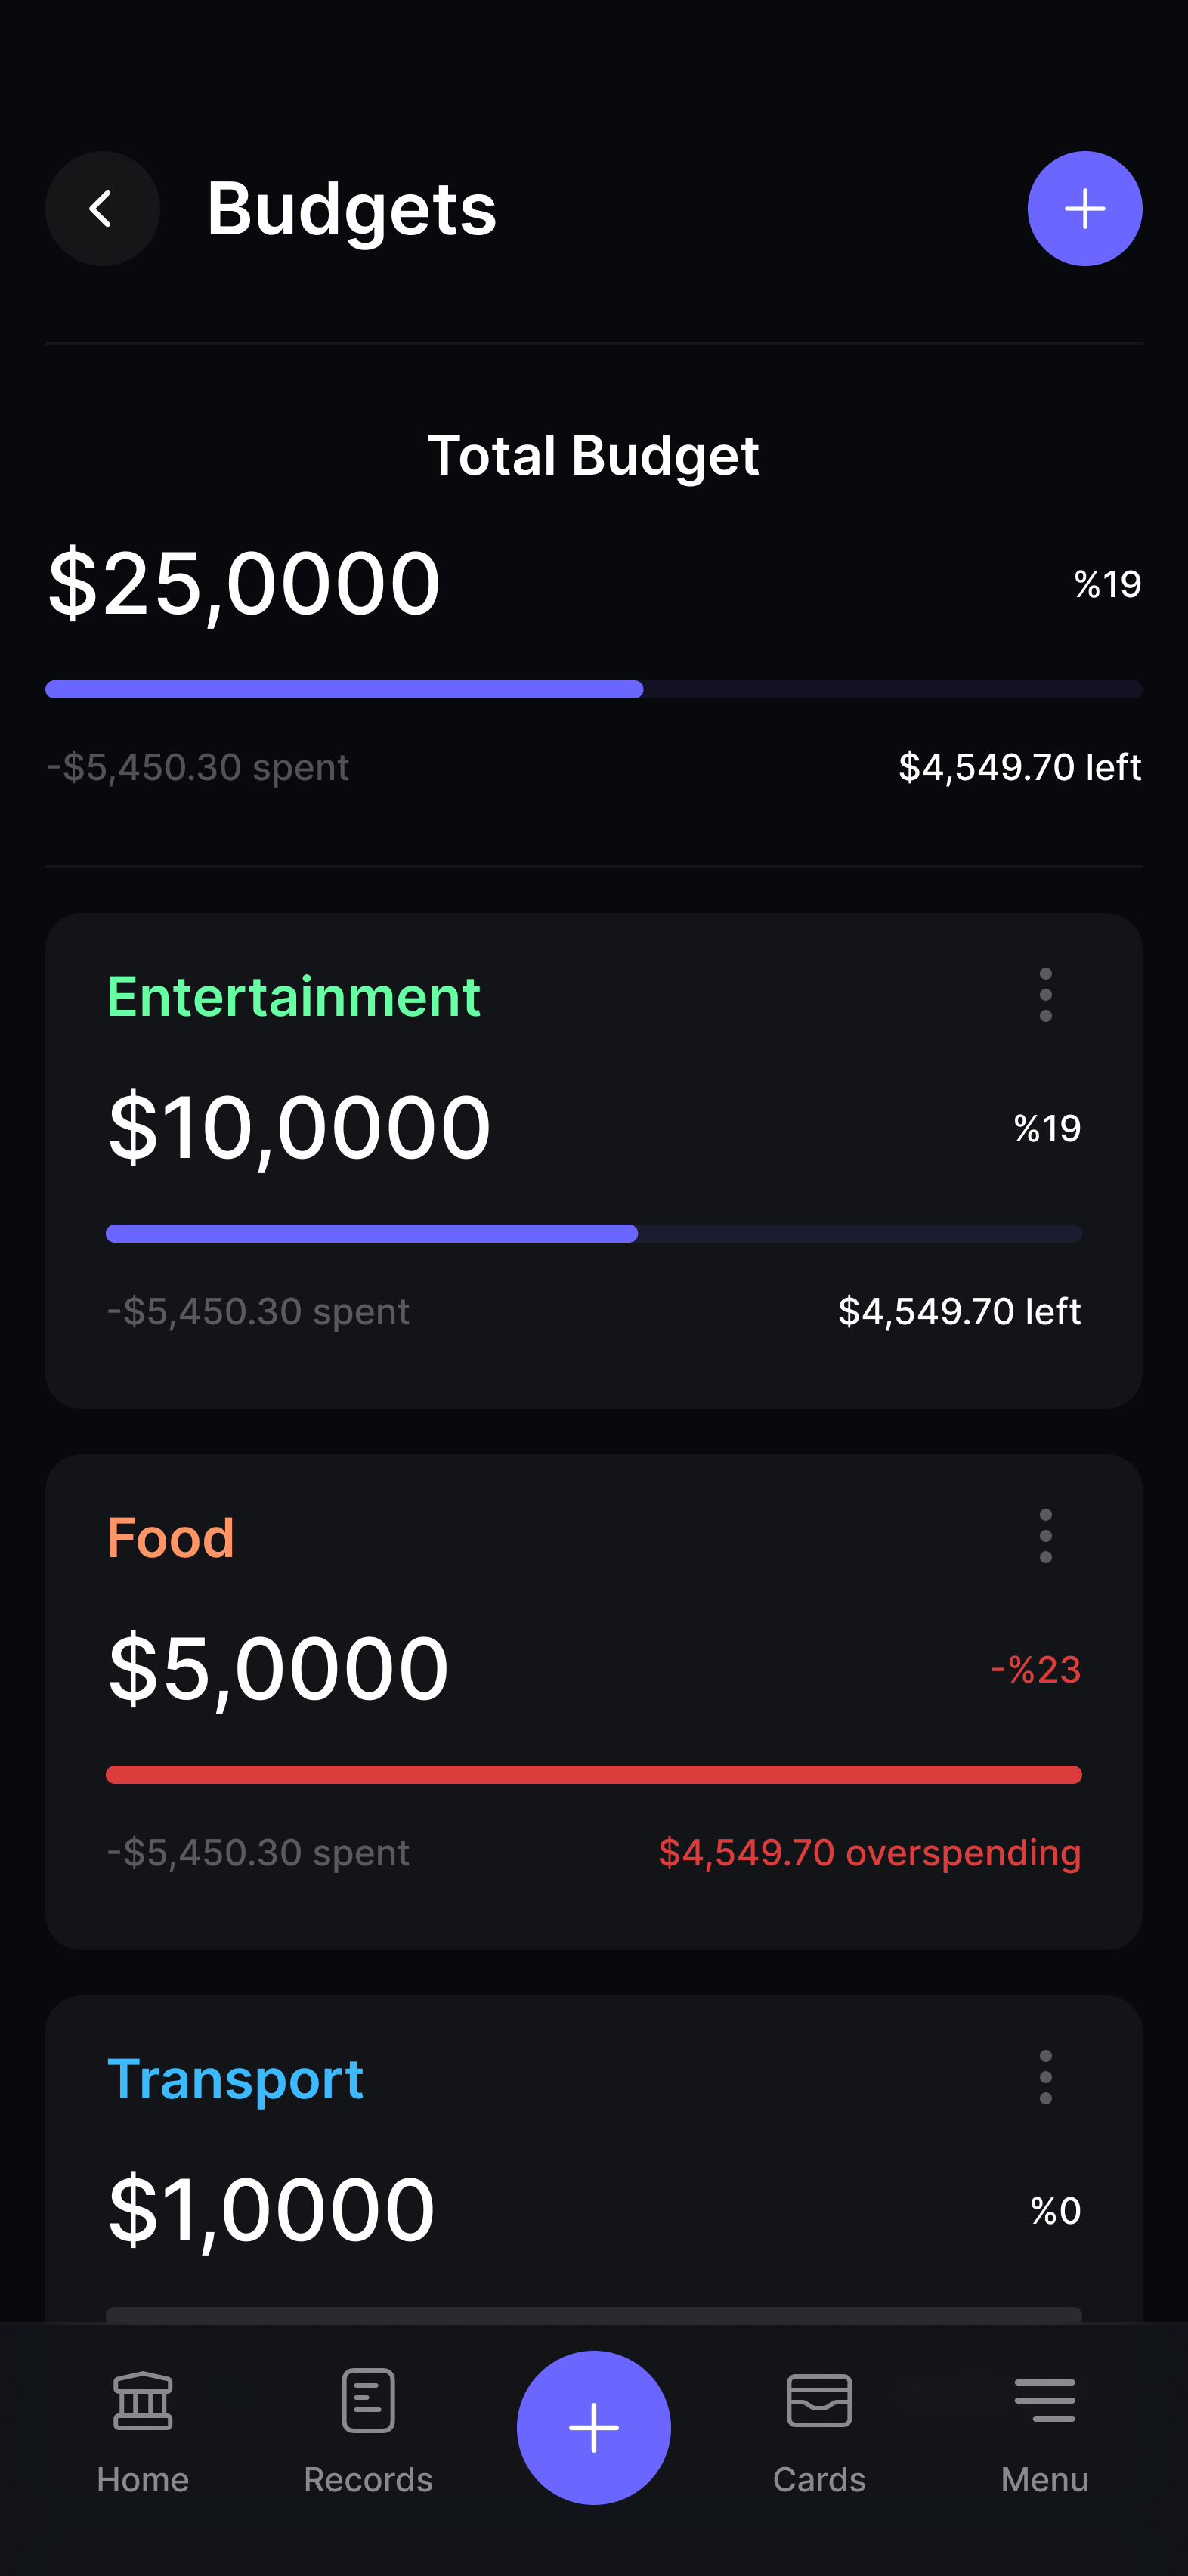The image size is (1188, 2576).
Task: Tap the $25,0000 total budget amount
Action: click(x=244, y=583)
